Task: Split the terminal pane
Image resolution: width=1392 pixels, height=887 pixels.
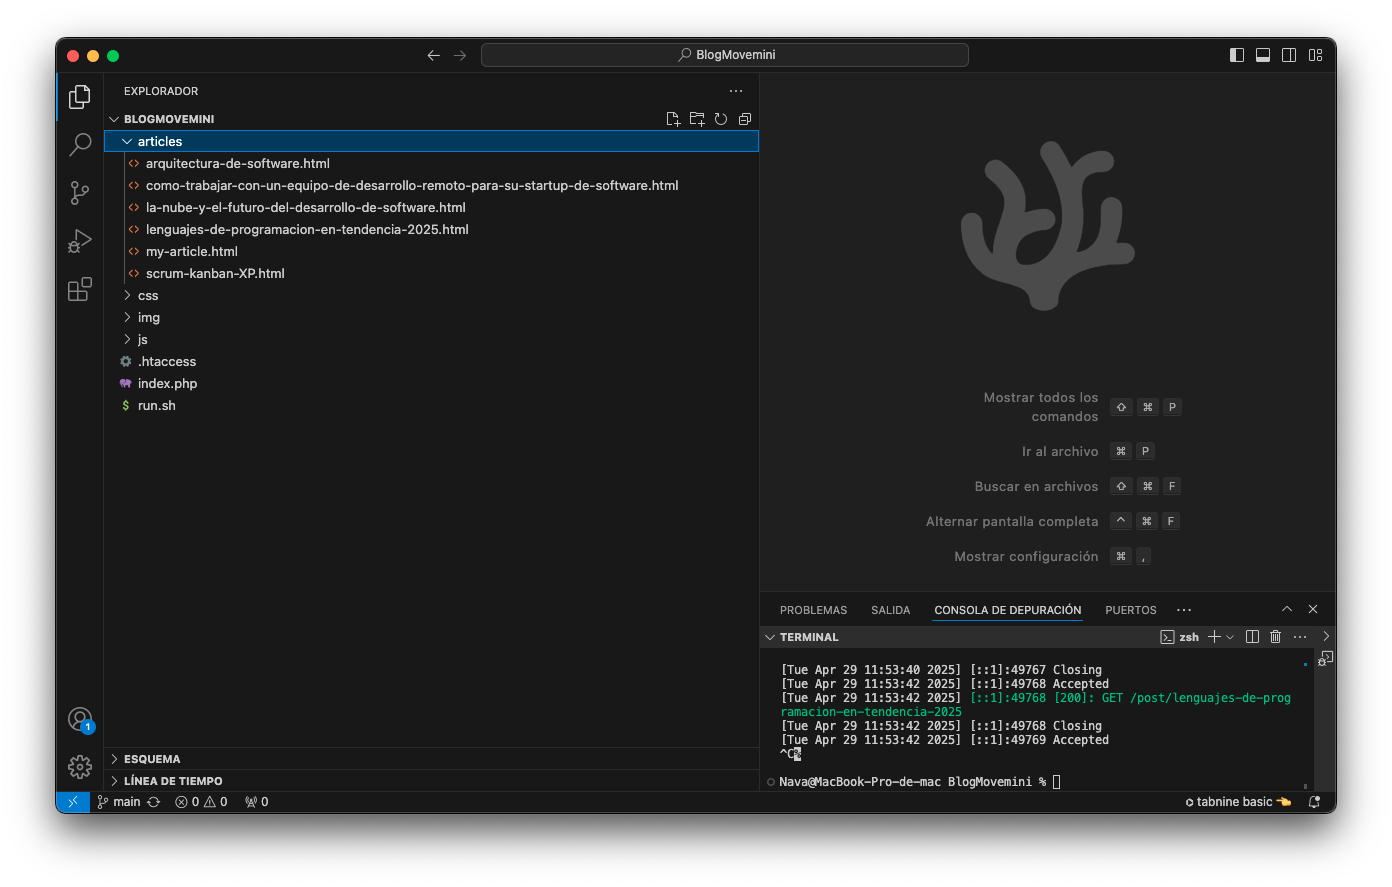Action: (x=1252, y=637)
